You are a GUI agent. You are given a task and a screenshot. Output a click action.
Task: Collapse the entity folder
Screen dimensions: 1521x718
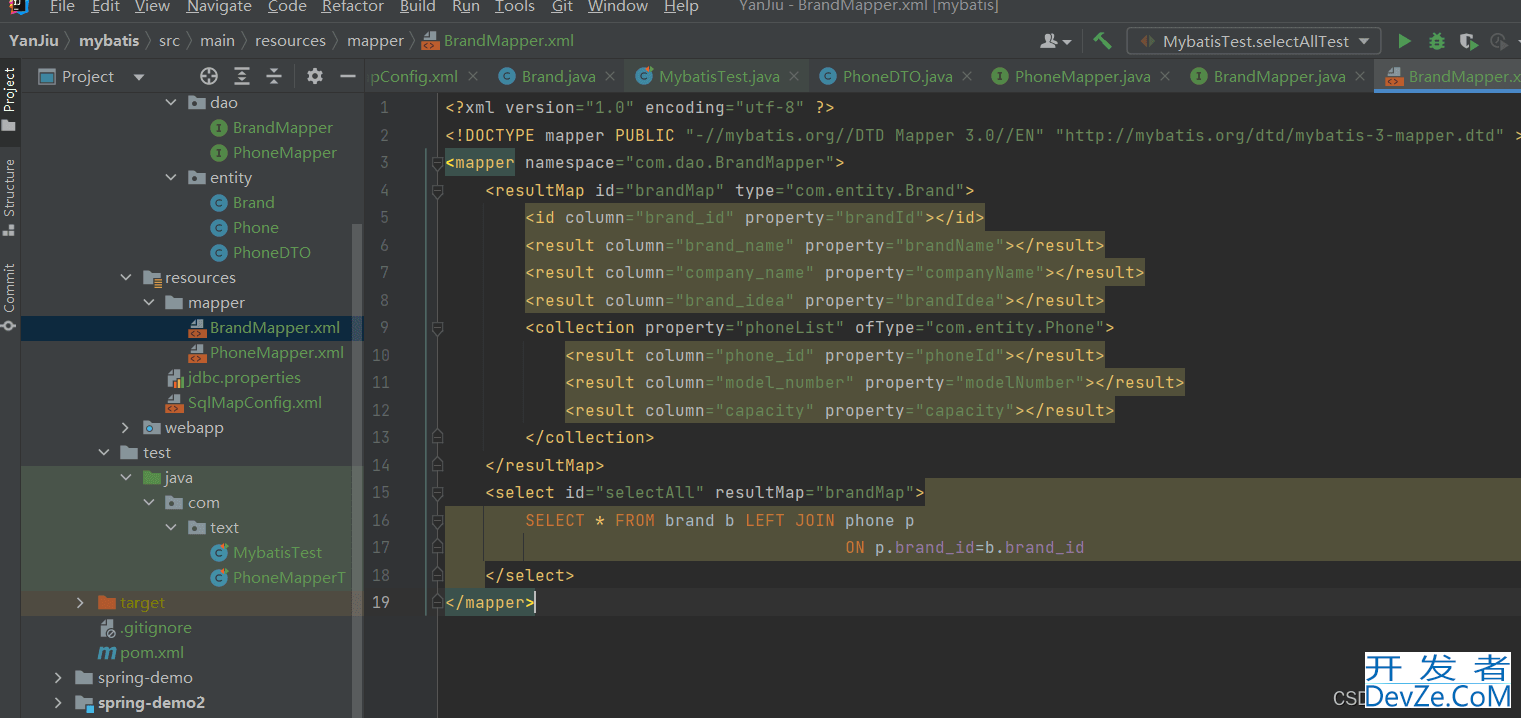(x=171, y=177)
